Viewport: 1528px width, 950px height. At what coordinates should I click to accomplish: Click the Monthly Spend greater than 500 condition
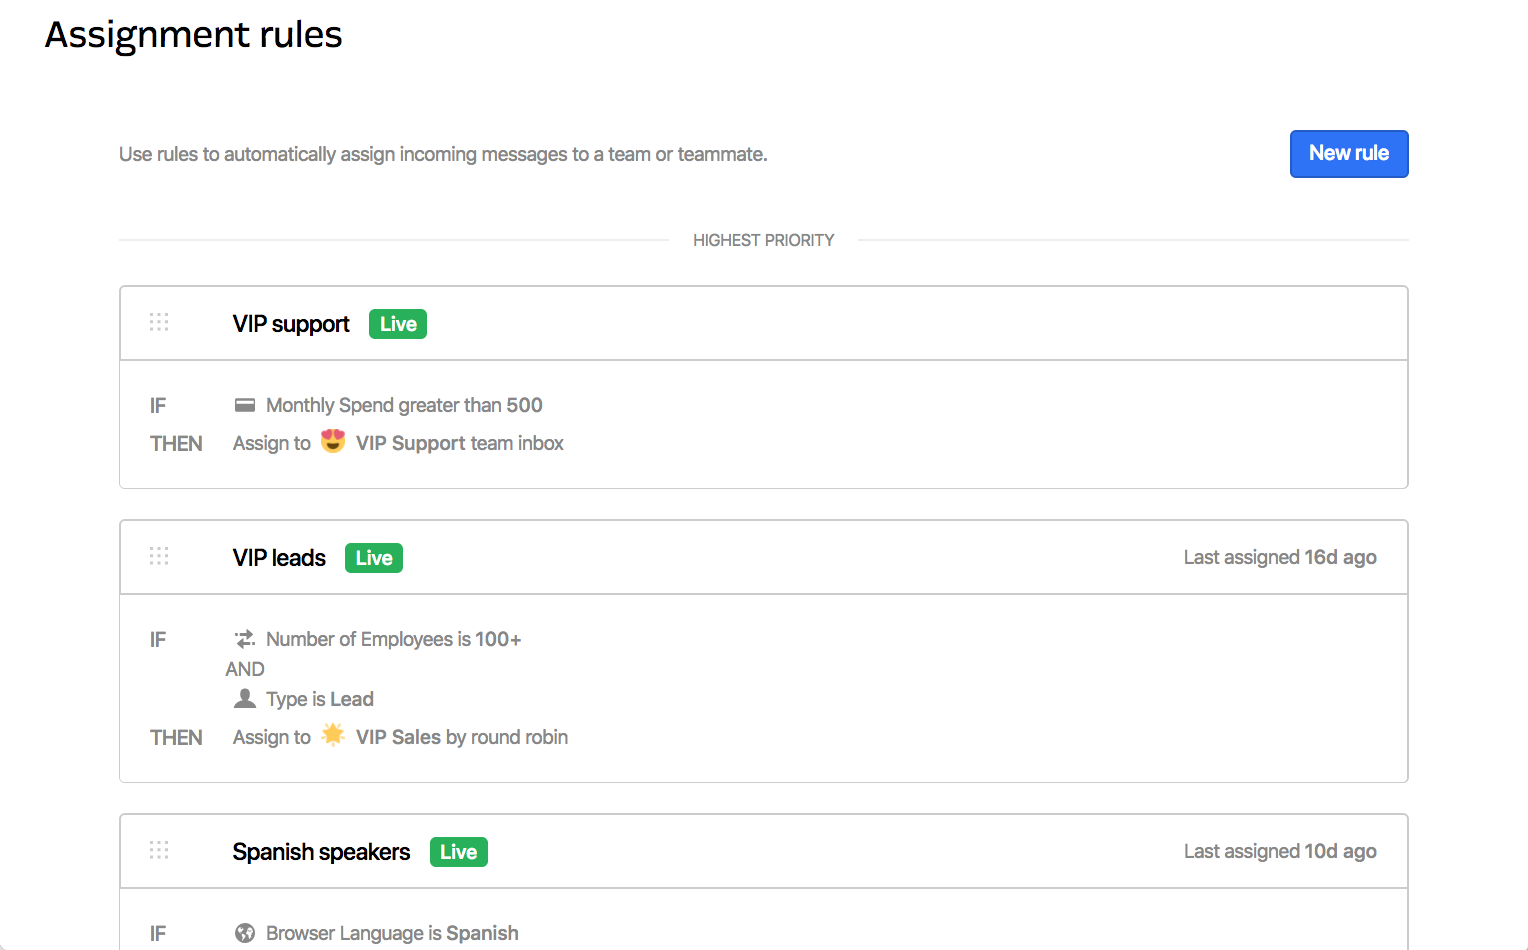click(x=404, y=405)
